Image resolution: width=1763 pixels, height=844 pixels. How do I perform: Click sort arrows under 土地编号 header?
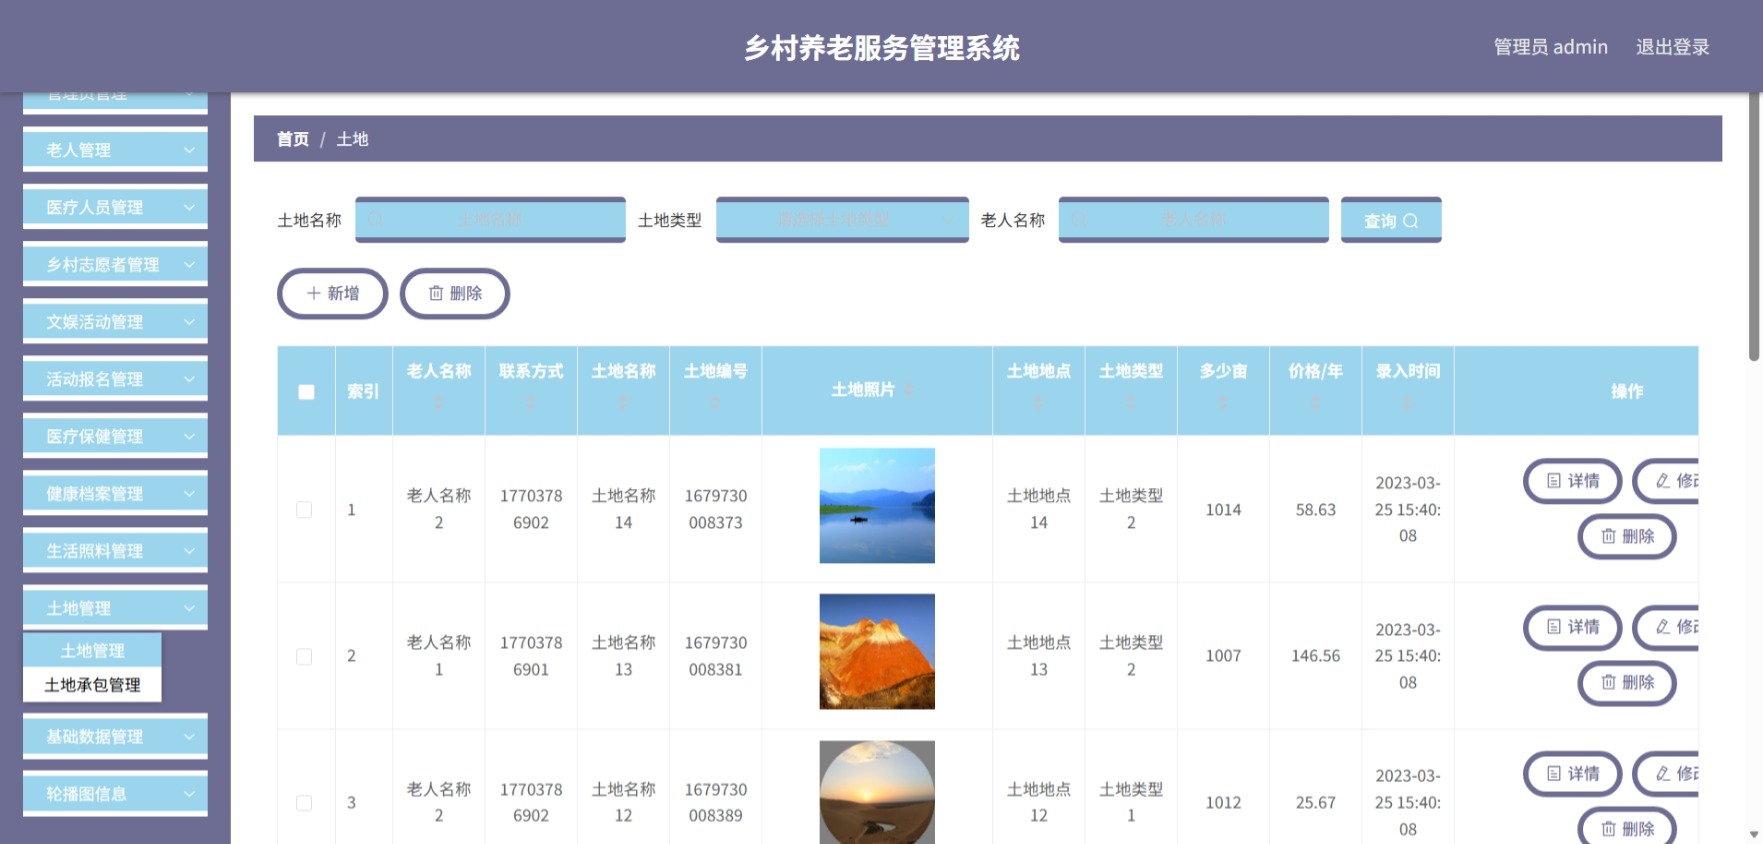715,402
